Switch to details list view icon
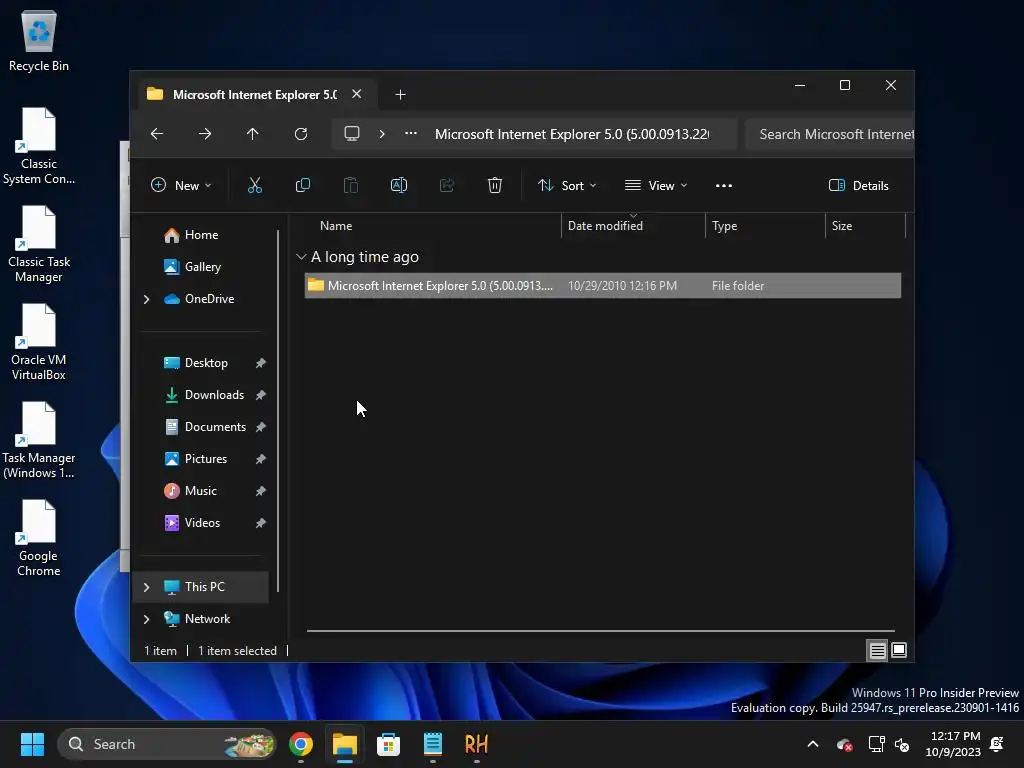The width and height of the screenshot is (1024, 768). pyautogui.click(x=877, y=650)
